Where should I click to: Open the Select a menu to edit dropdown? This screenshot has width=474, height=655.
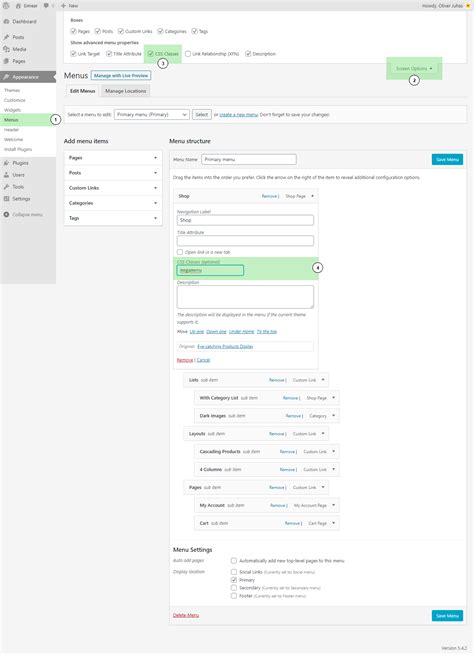click(x=152, y=114)
